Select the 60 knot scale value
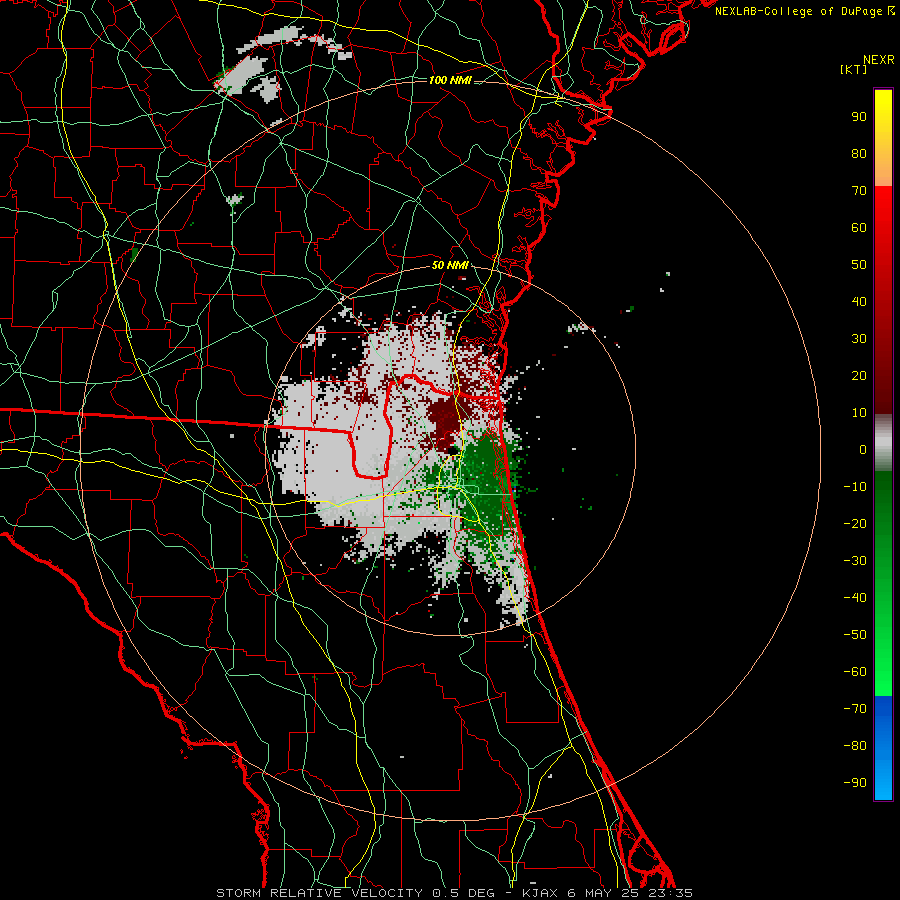 click(x=859, y=228)
